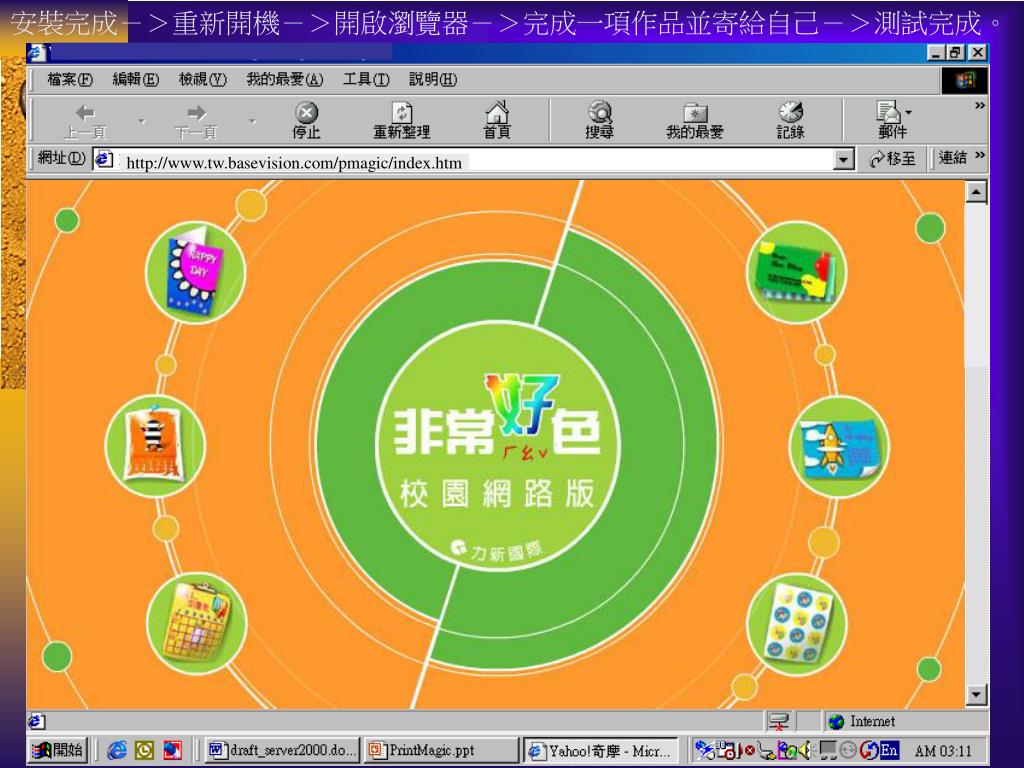Image resolution: width=1024 pixels, height=768 pixels.
Task: Go to the 首頁 home page
Action: click(x=497, y=121)
